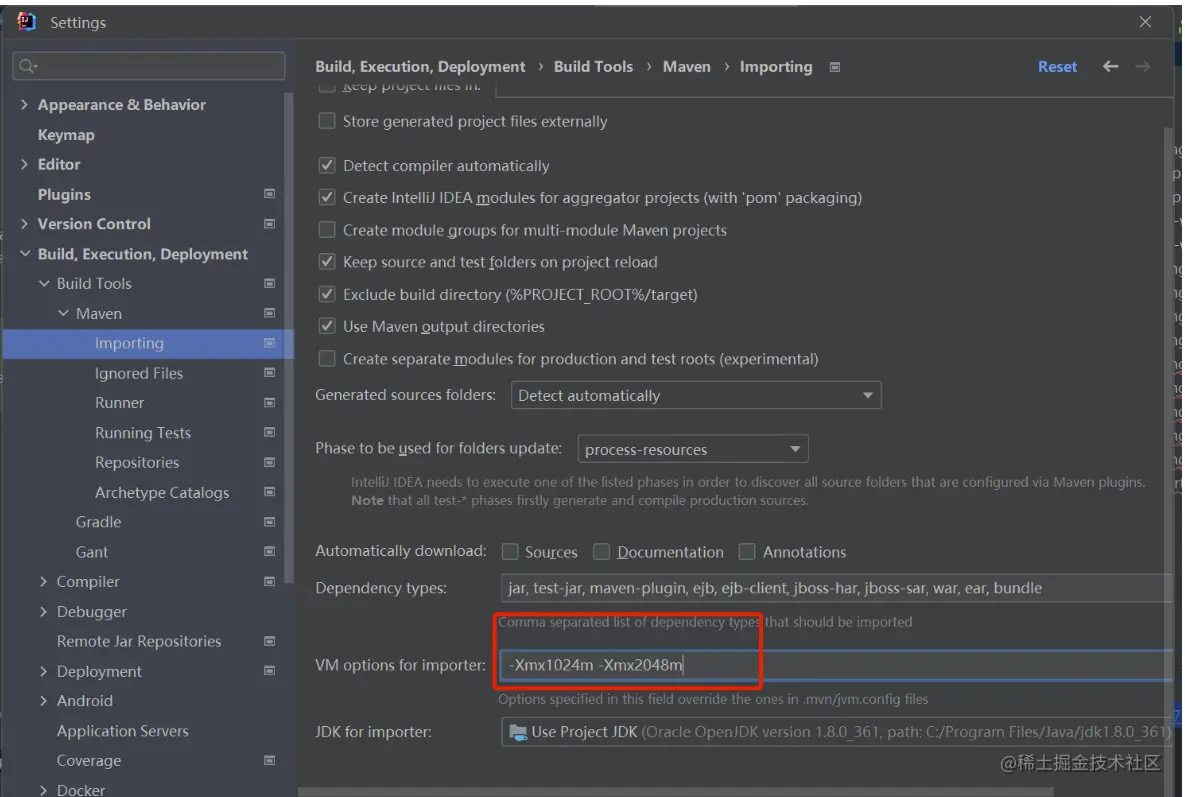Uncheck Exclude build directory option
The height and width of the screenshot is (797, 1185).
click(327, 294)
